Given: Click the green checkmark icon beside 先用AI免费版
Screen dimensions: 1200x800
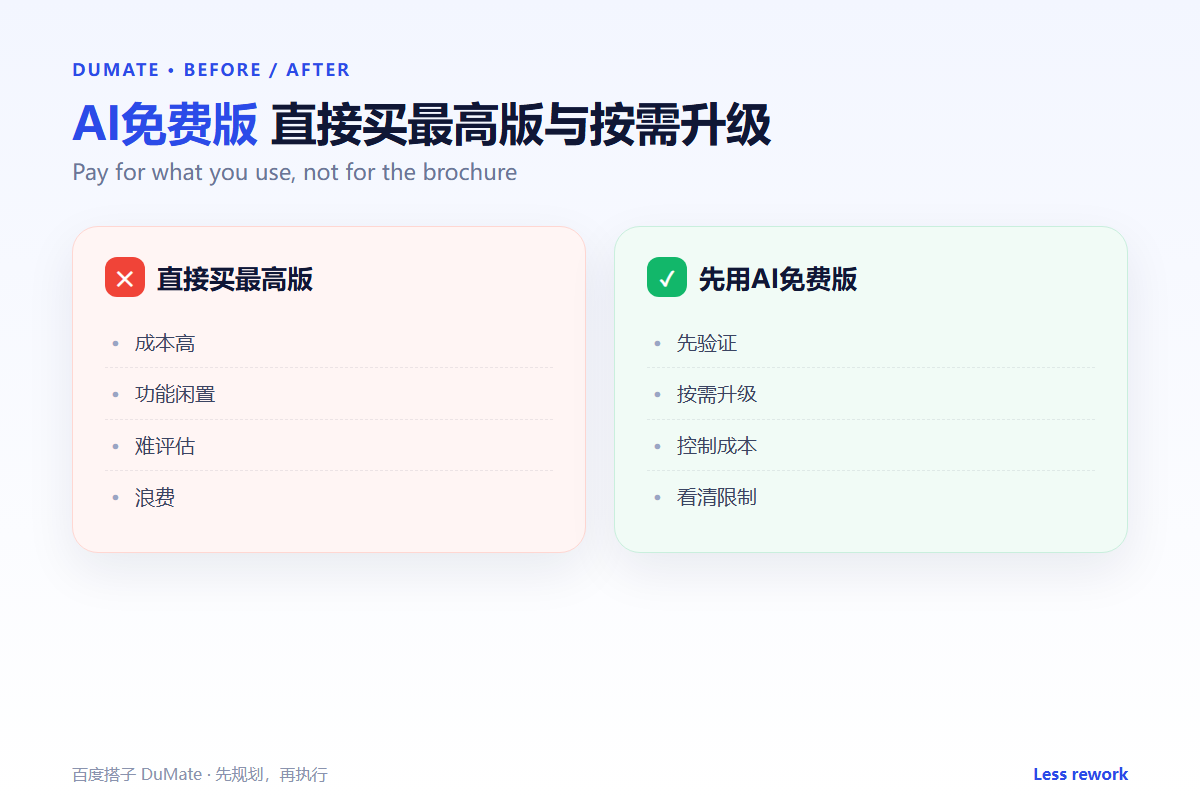Looking at the screenshot, I should [667, 277].
